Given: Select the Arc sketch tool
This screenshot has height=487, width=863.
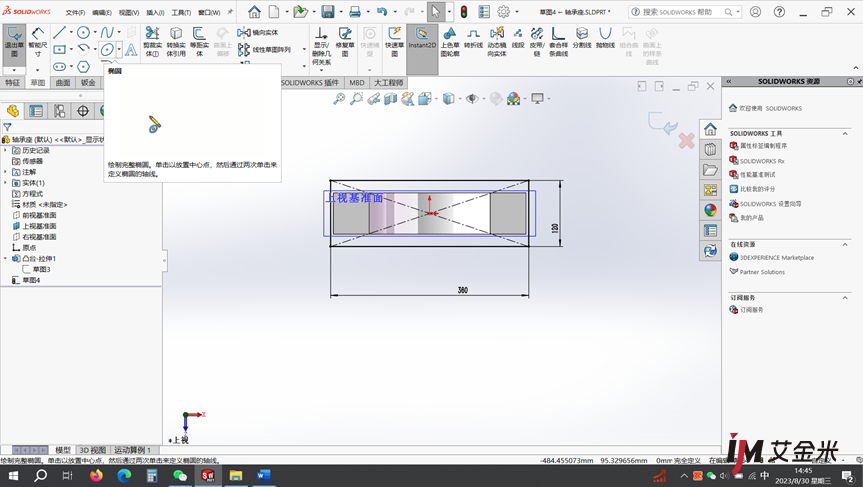Looking at the screenshot, I should [83, 50].
